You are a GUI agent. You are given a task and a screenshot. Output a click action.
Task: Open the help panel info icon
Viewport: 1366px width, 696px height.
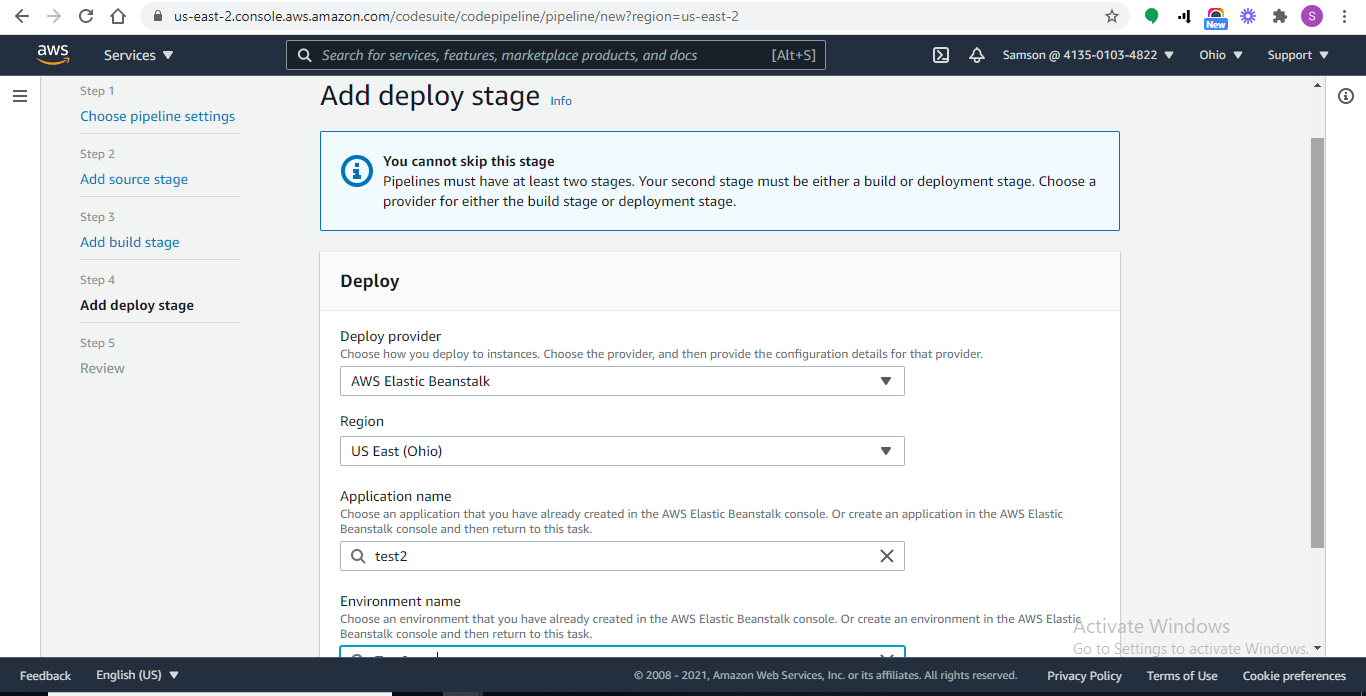click(1345, 96)
